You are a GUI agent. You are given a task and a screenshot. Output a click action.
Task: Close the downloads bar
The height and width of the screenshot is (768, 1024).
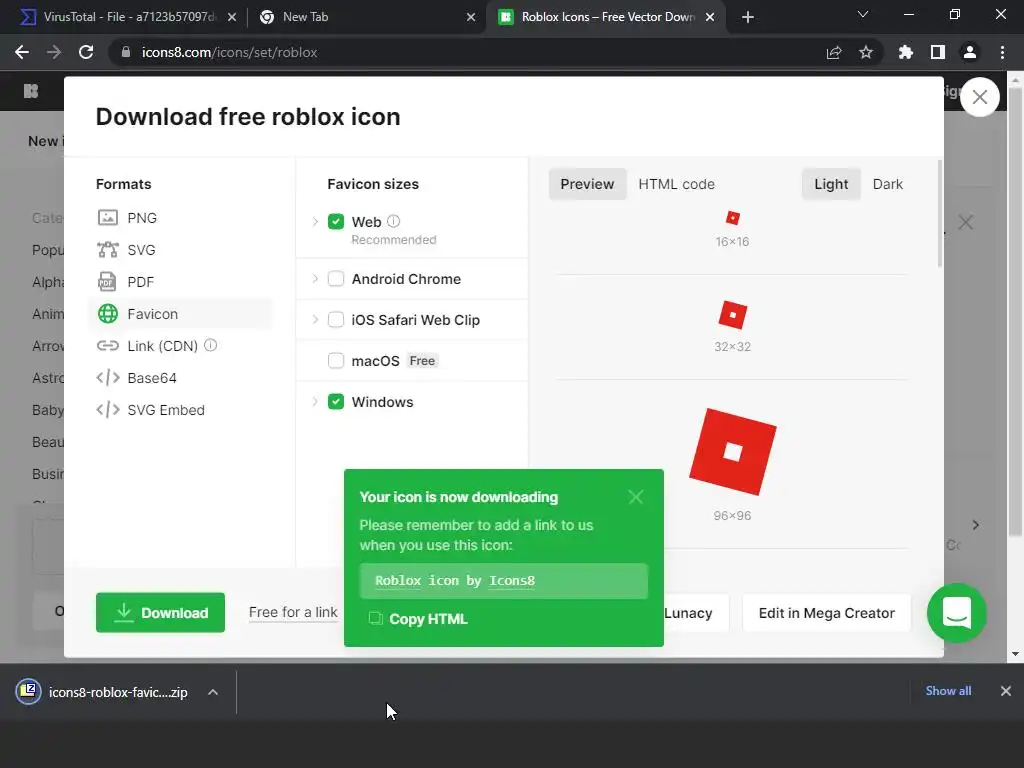click(x=1006, y=691)
